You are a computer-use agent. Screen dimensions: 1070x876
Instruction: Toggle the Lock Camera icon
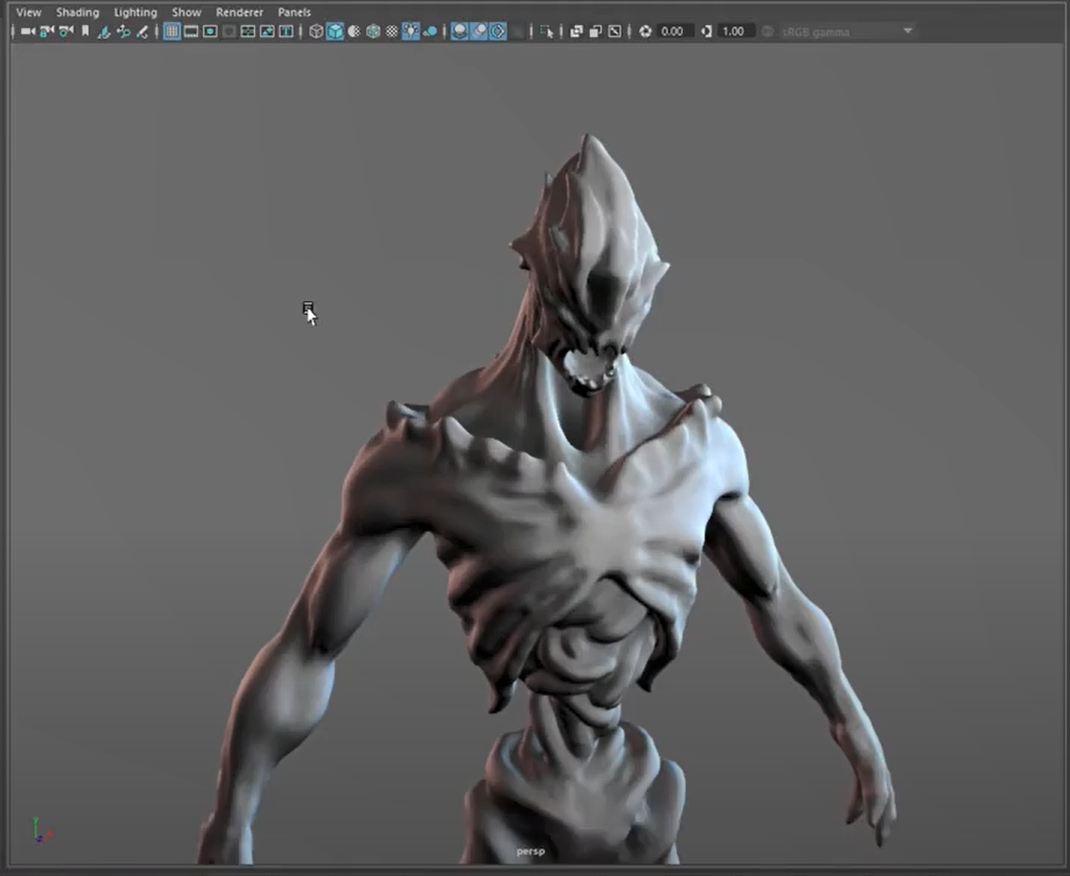coord(47,32)
